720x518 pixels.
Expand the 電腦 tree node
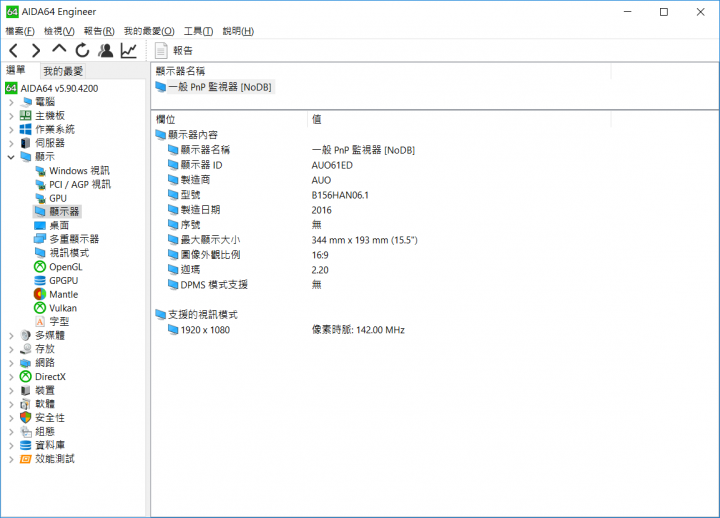click(x=11, y=102)
